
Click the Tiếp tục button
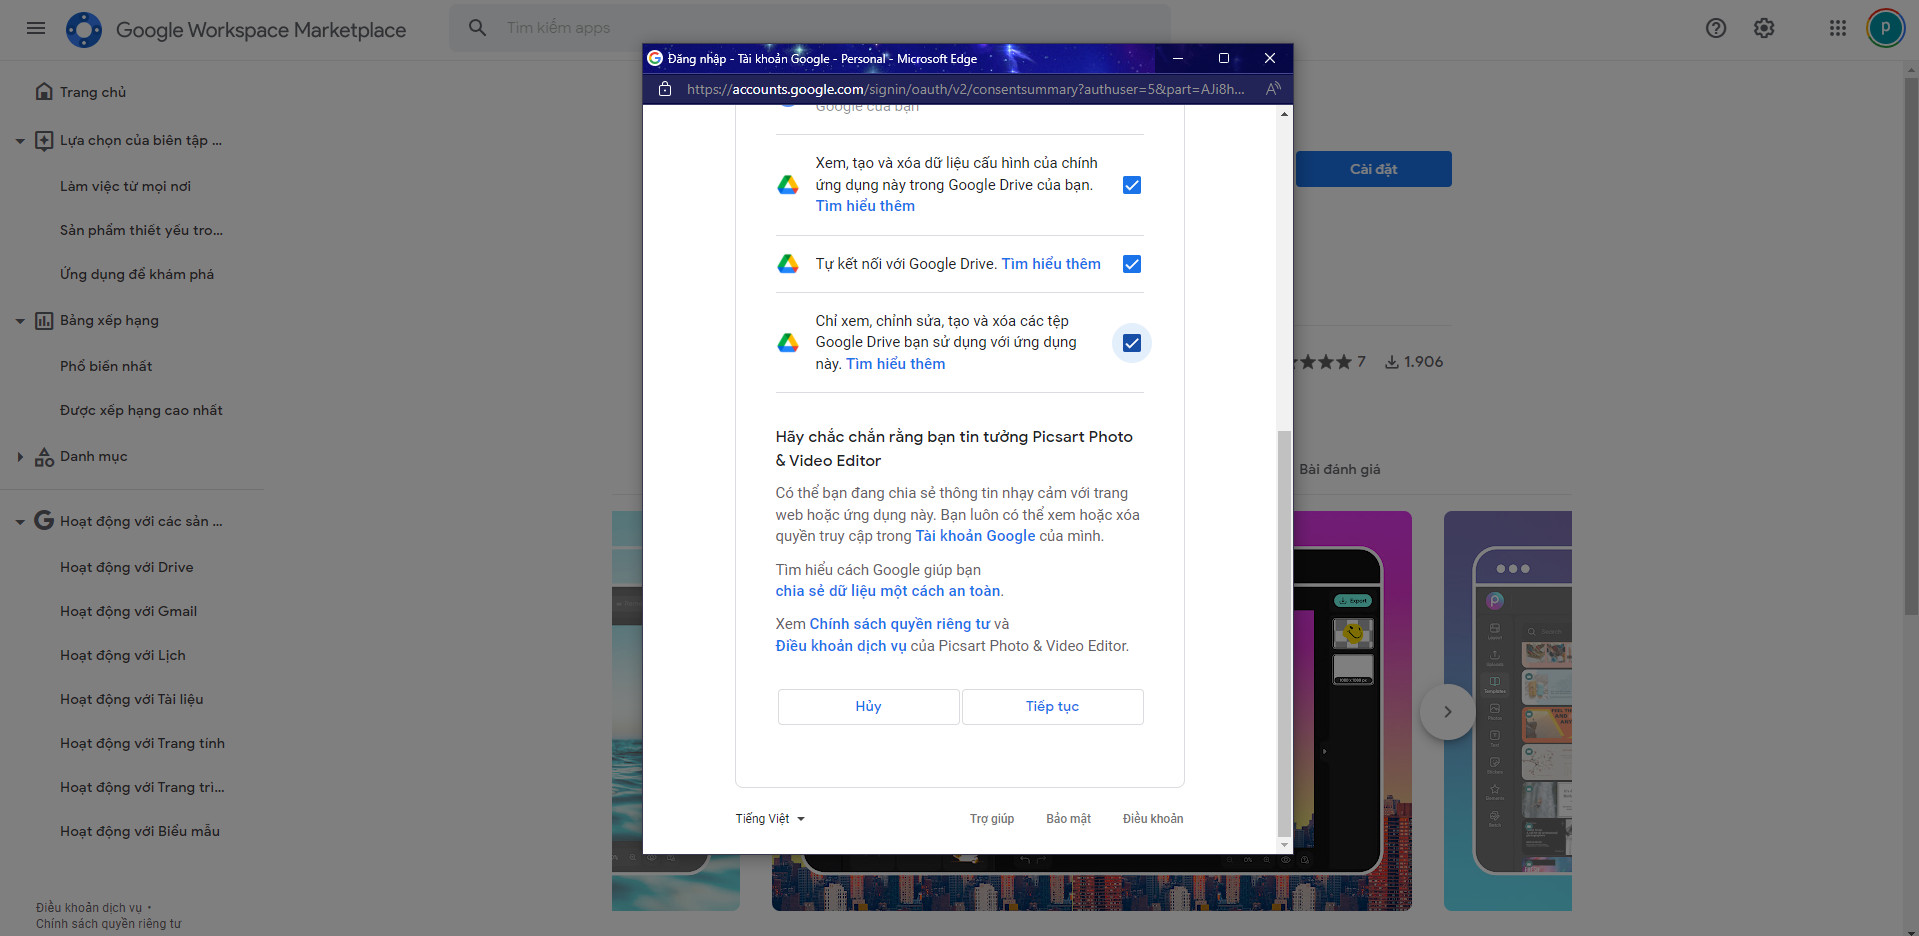[1052, 707]
